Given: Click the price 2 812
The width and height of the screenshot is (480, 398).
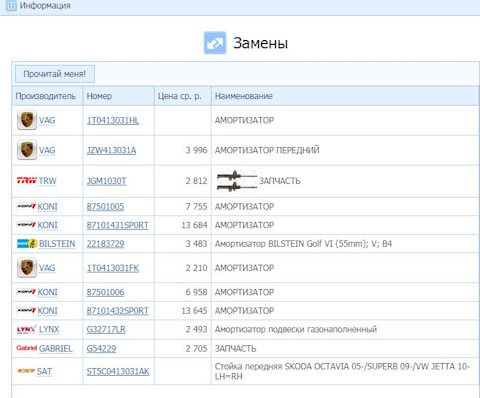Looking at the screenshot, I should [197, 181].
